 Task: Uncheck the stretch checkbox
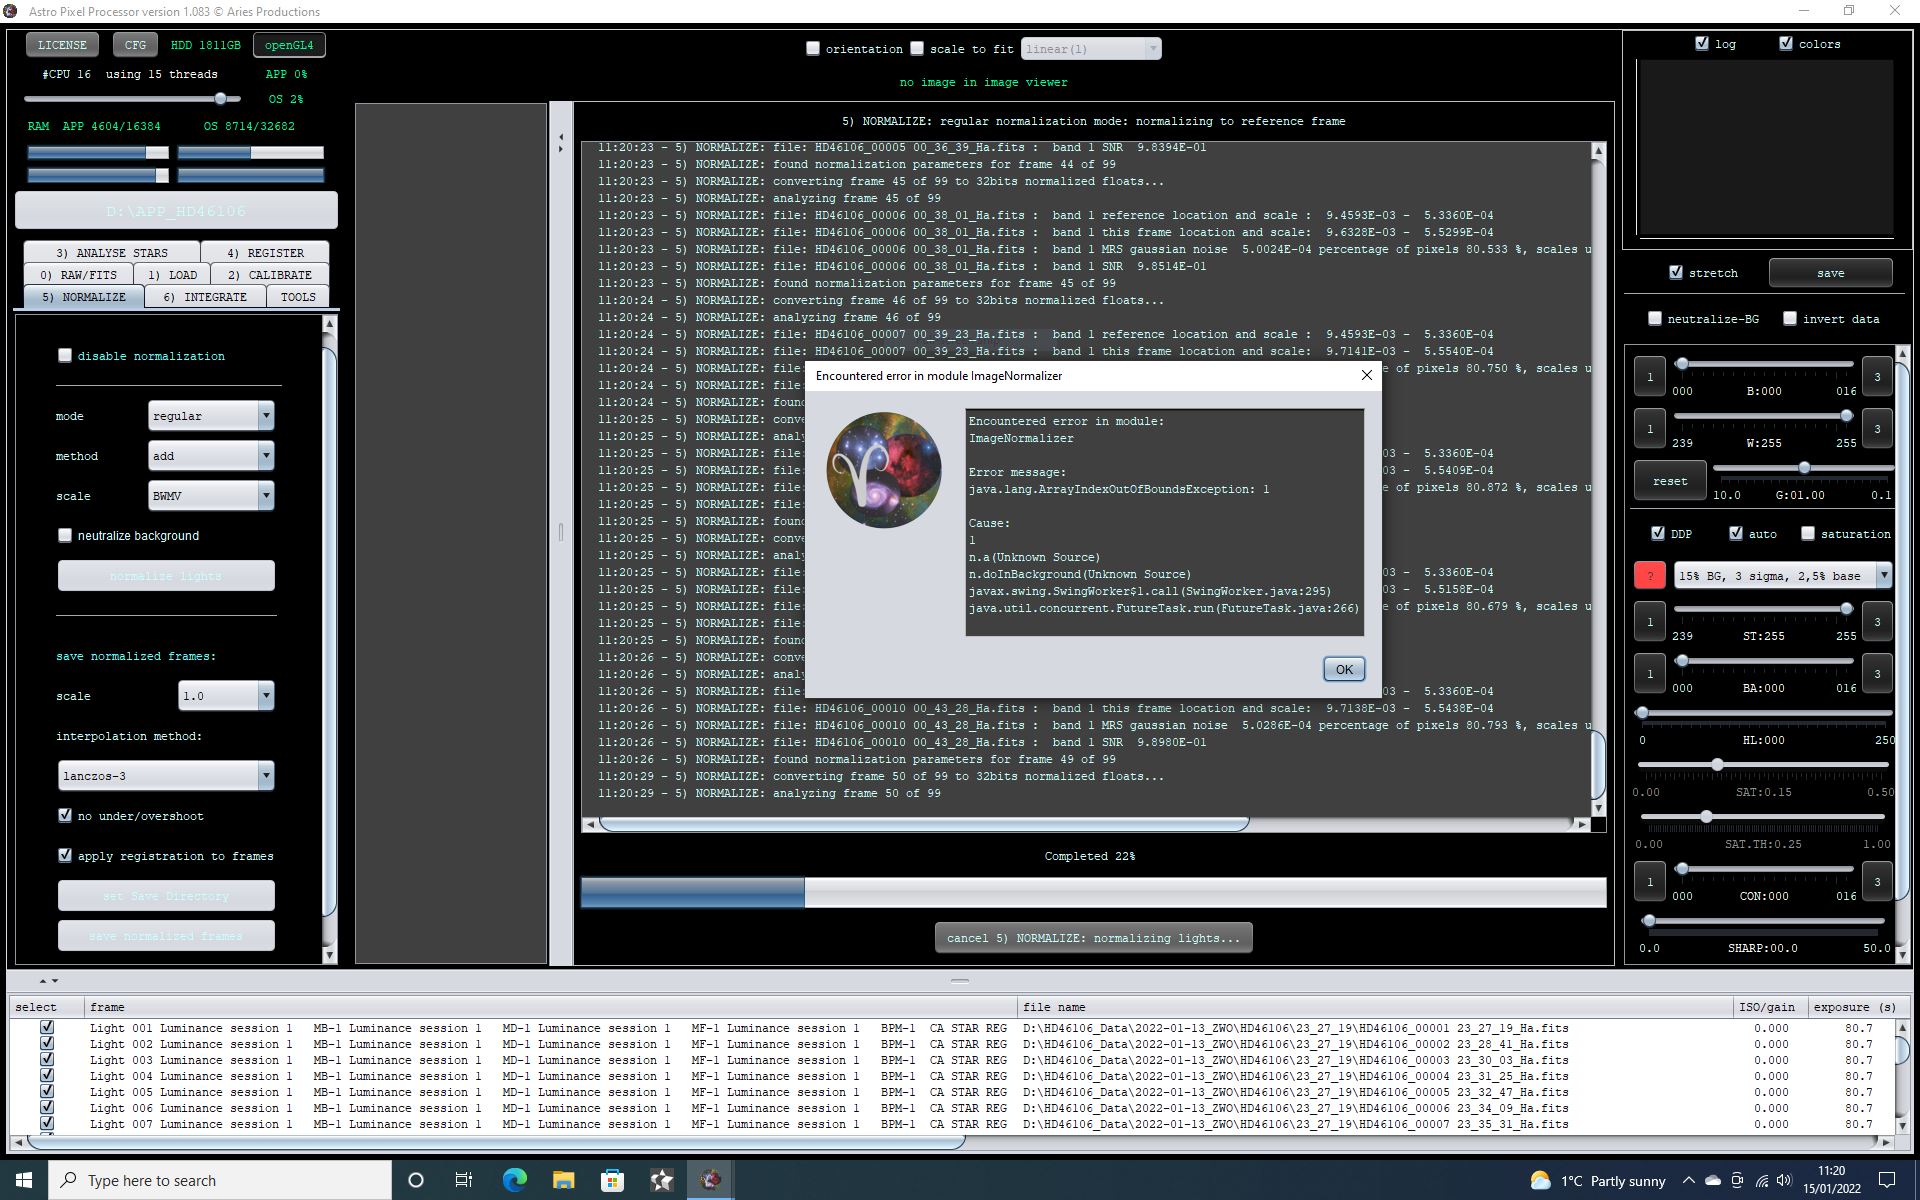(1676, 272)
